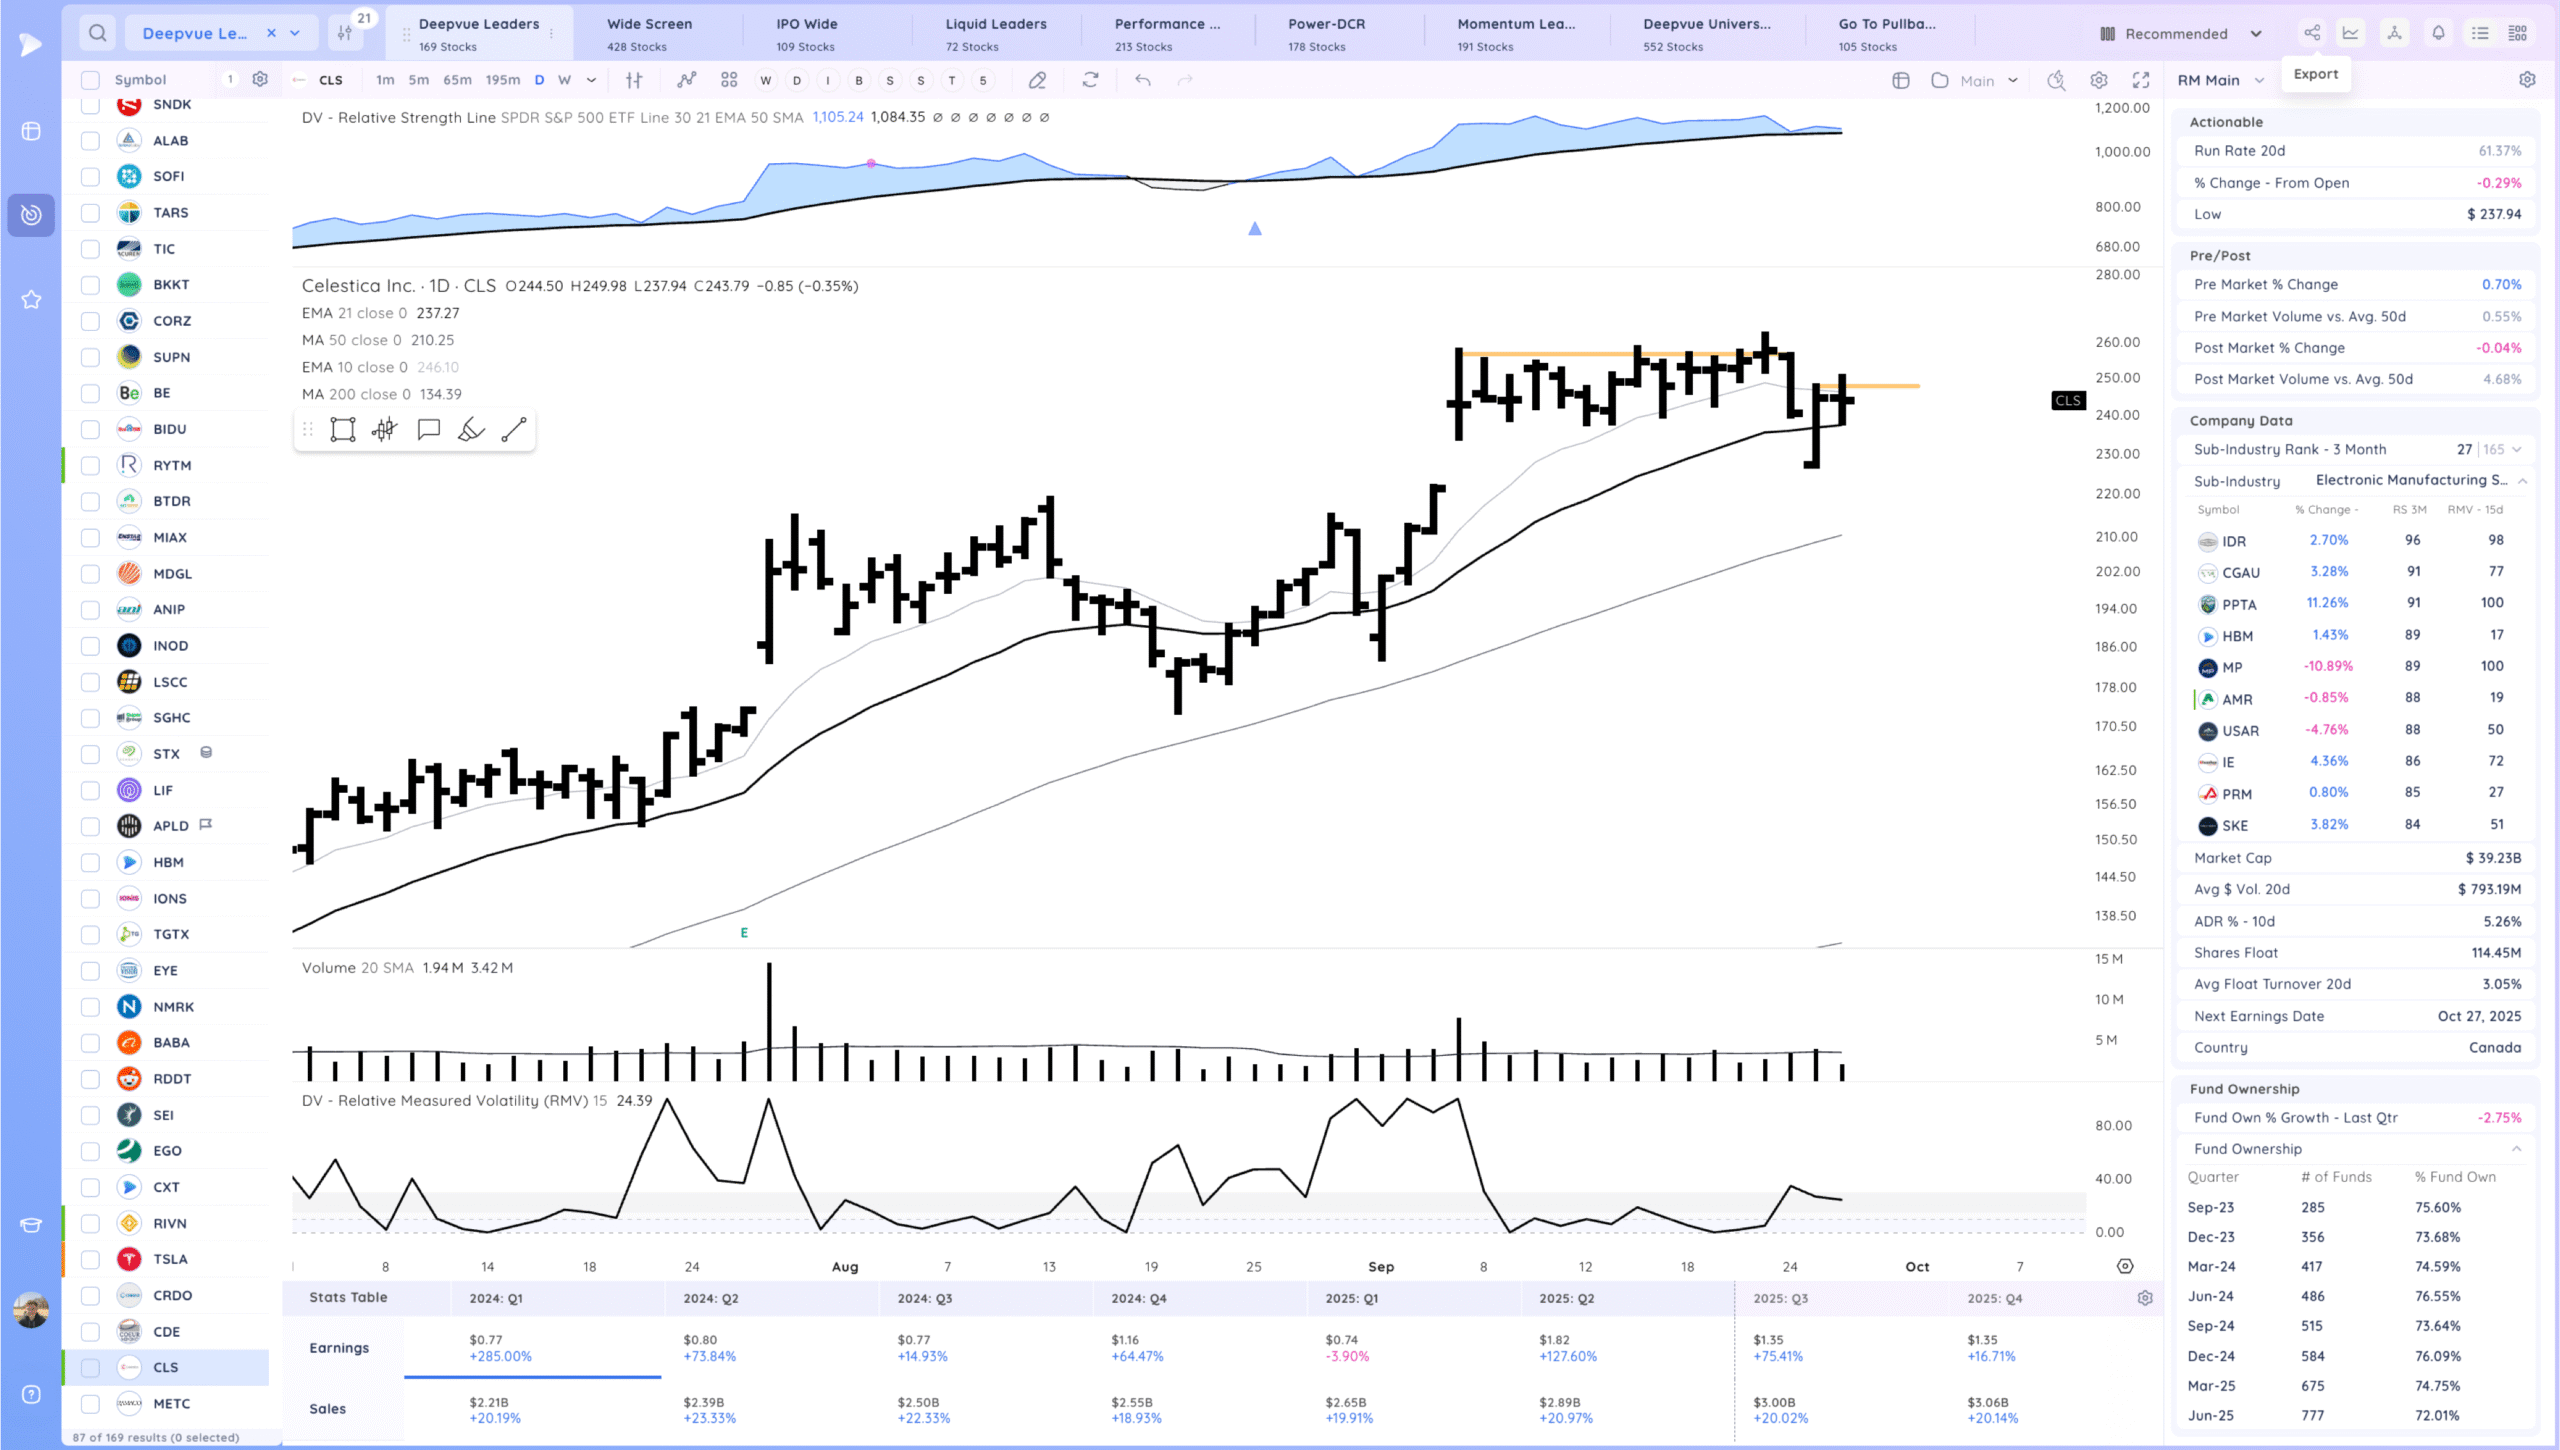This screenshot has height=1450, width=2560.
Task: Check the SNDK row checkbox
Action: (90, 104)
